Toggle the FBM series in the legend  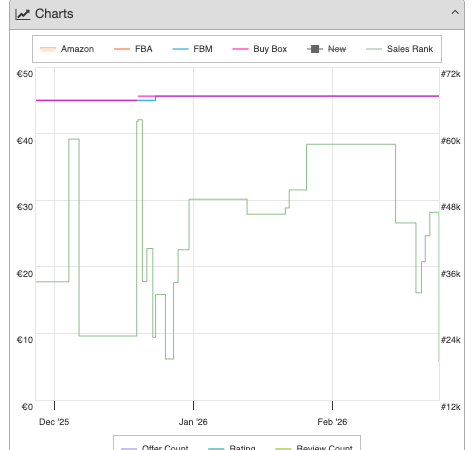192,49
